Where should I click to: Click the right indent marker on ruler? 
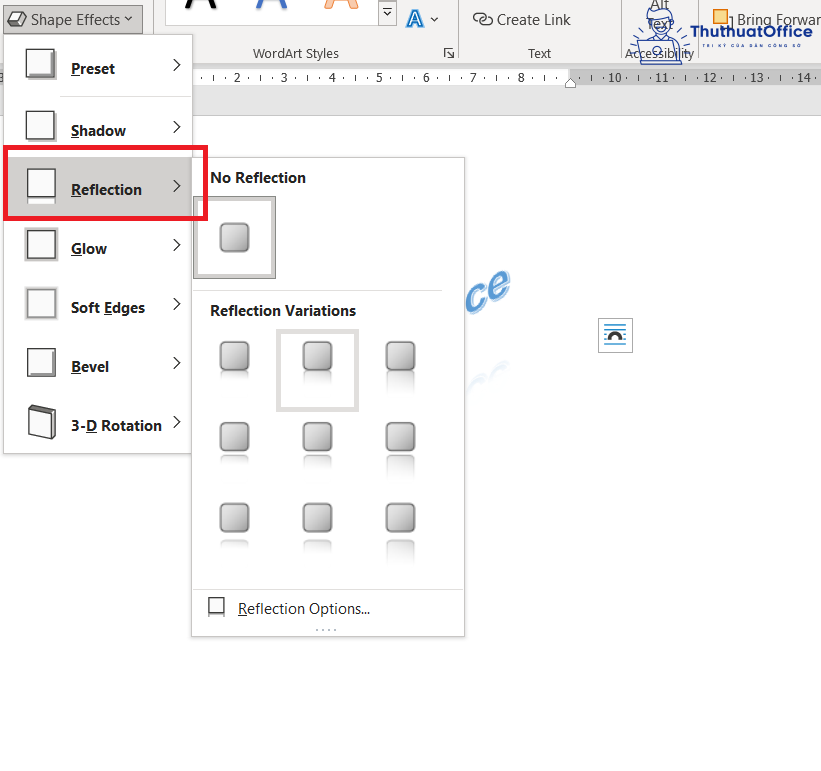(x=570, y=83)
